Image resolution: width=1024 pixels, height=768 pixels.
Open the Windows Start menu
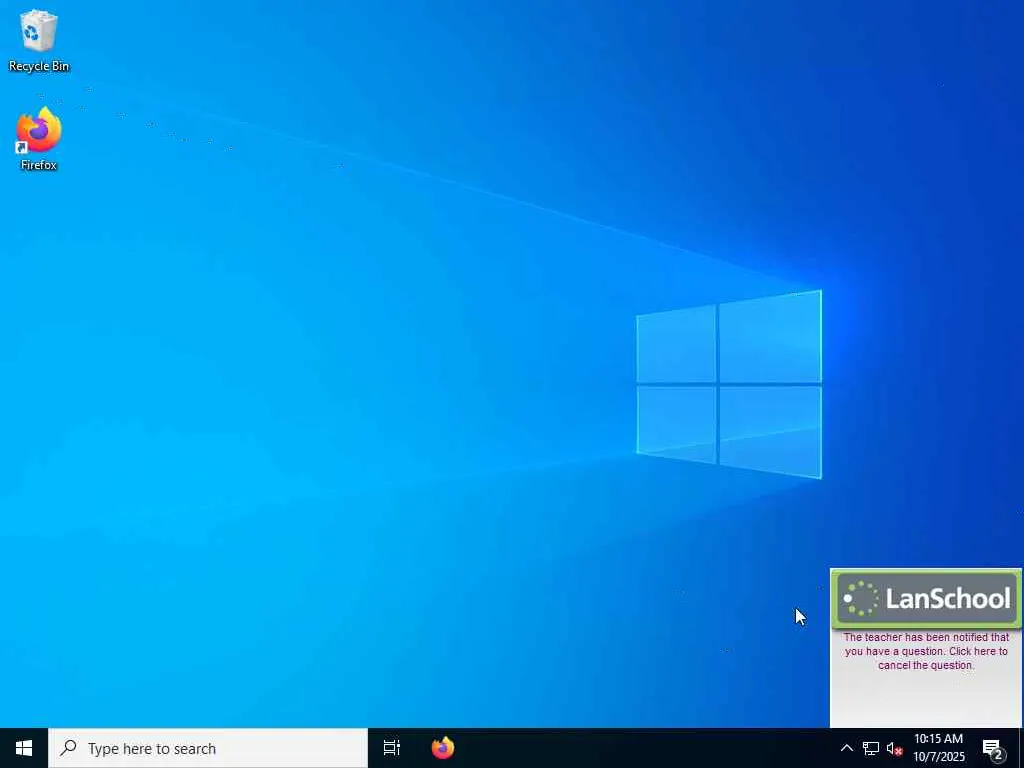click(x=24, y=748)
